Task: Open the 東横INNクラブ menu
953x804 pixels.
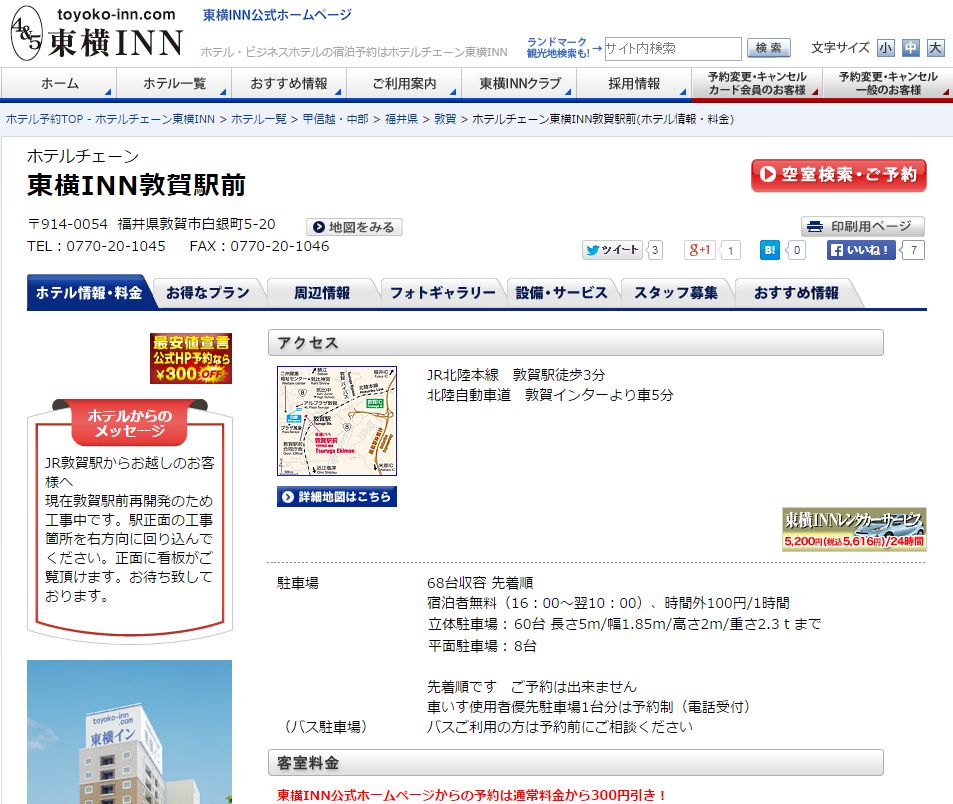Action: [518, 83]
